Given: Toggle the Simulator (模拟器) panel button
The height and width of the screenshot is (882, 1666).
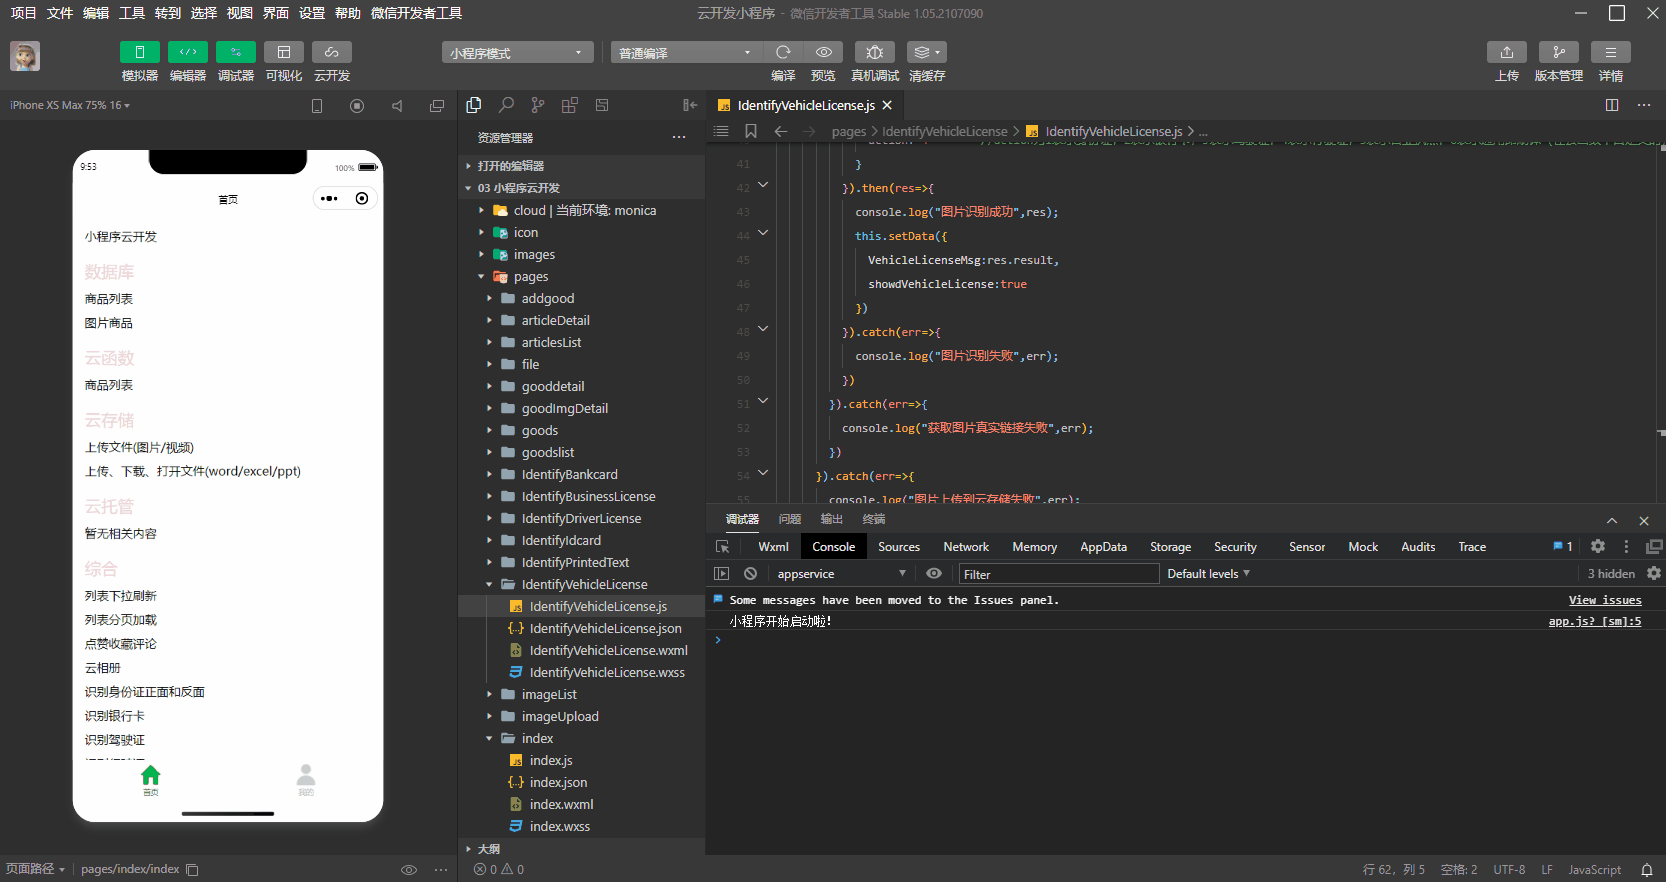Looking at the screenshot, I should (140, 52).
